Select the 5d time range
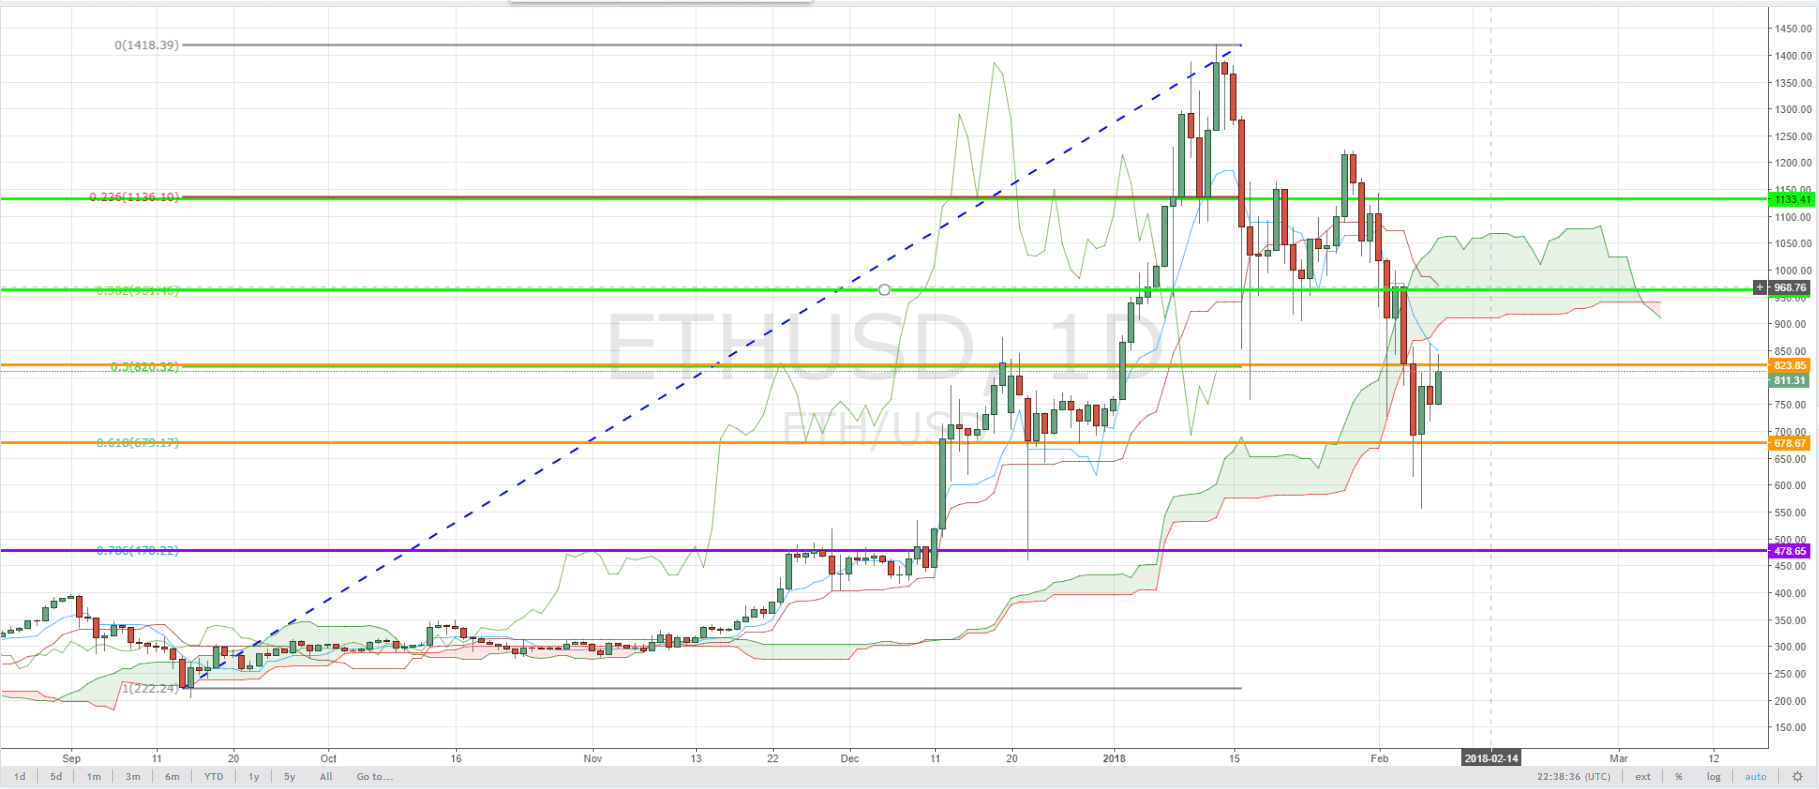The height and width of the screenshot is (789, 1819). point(56,777)
